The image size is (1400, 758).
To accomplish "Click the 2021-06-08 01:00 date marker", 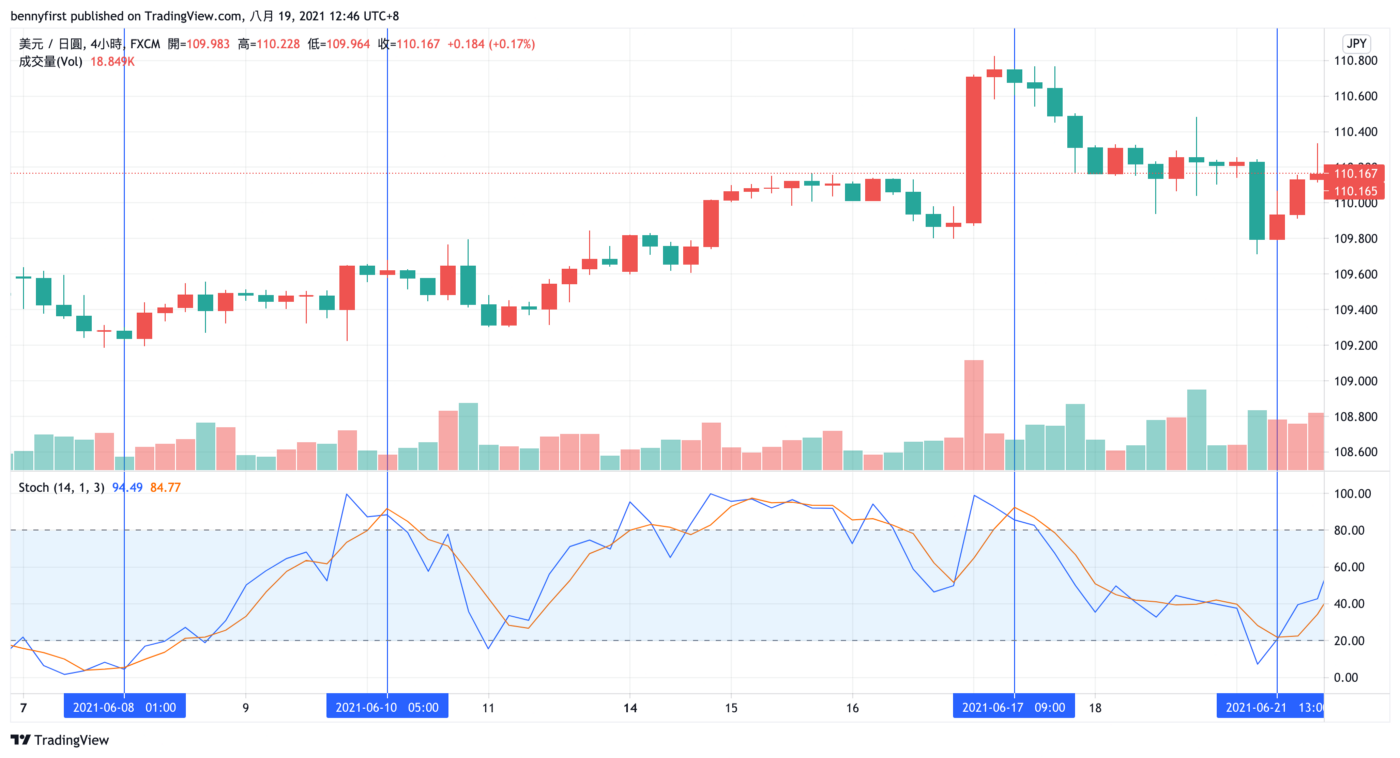I will click(124, 707).
